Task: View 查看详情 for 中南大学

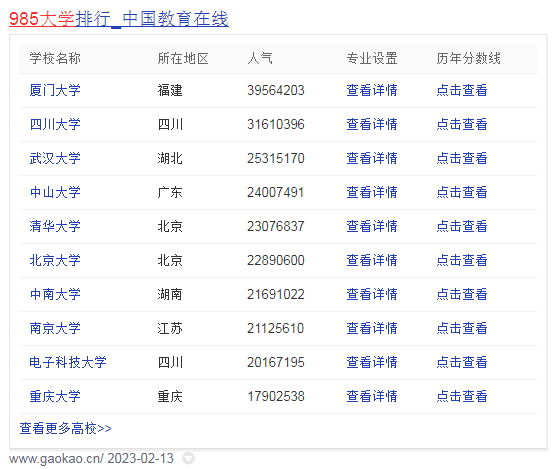Action: [x=372, y=294]
